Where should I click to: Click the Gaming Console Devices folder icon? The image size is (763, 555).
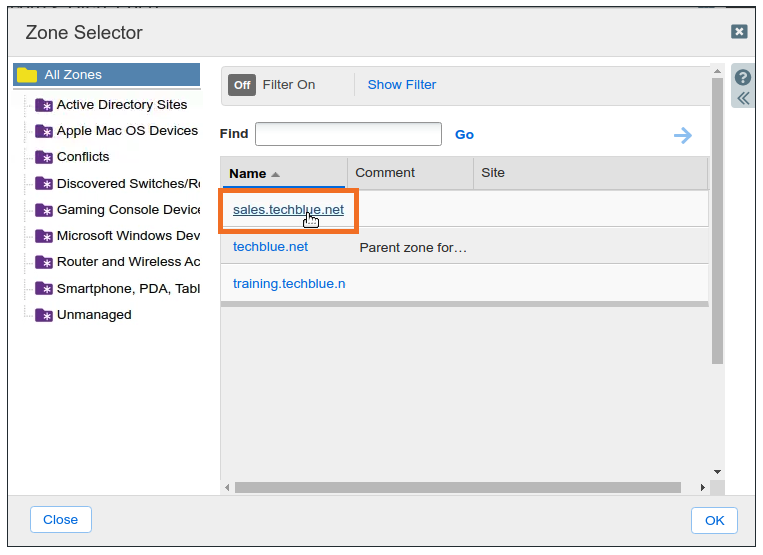pyautogui.click(x=44, y=210)
